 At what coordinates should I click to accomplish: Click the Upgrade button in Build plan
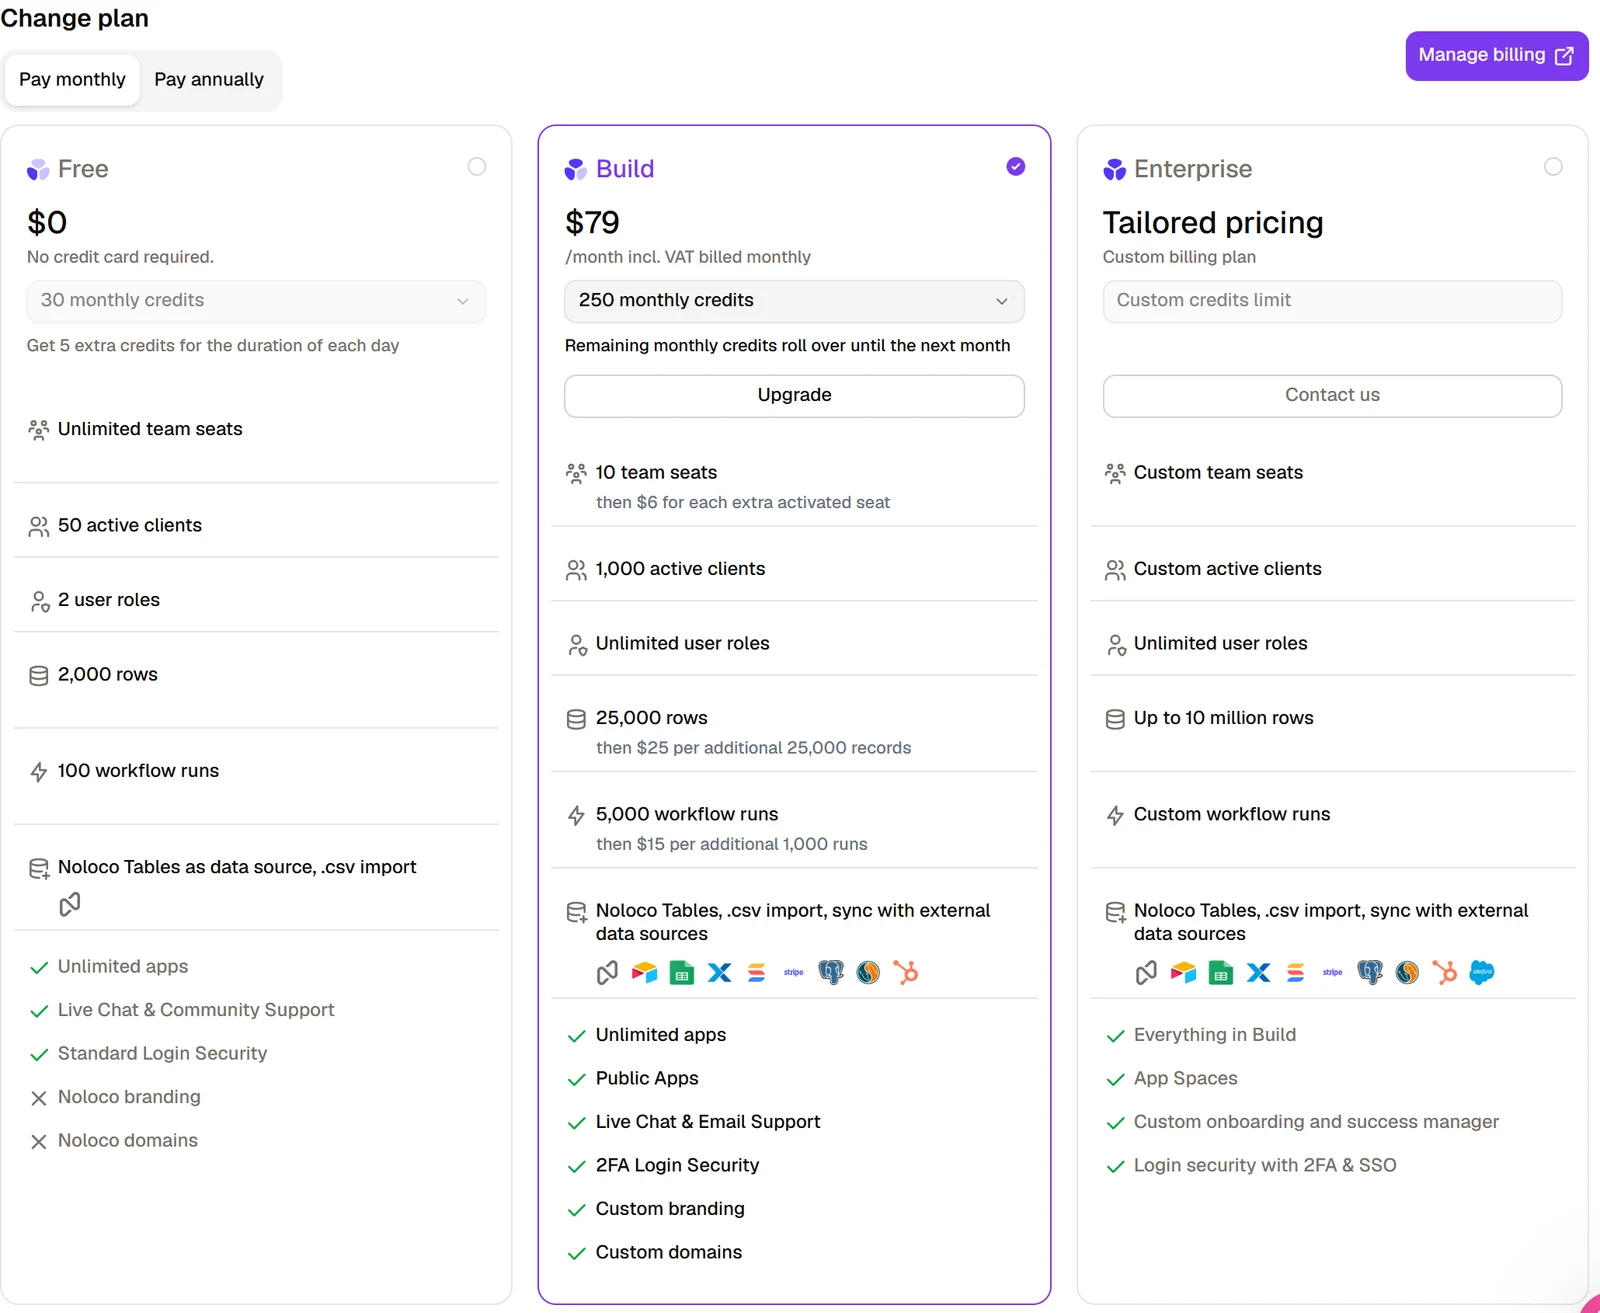click(x=794, y=396)
